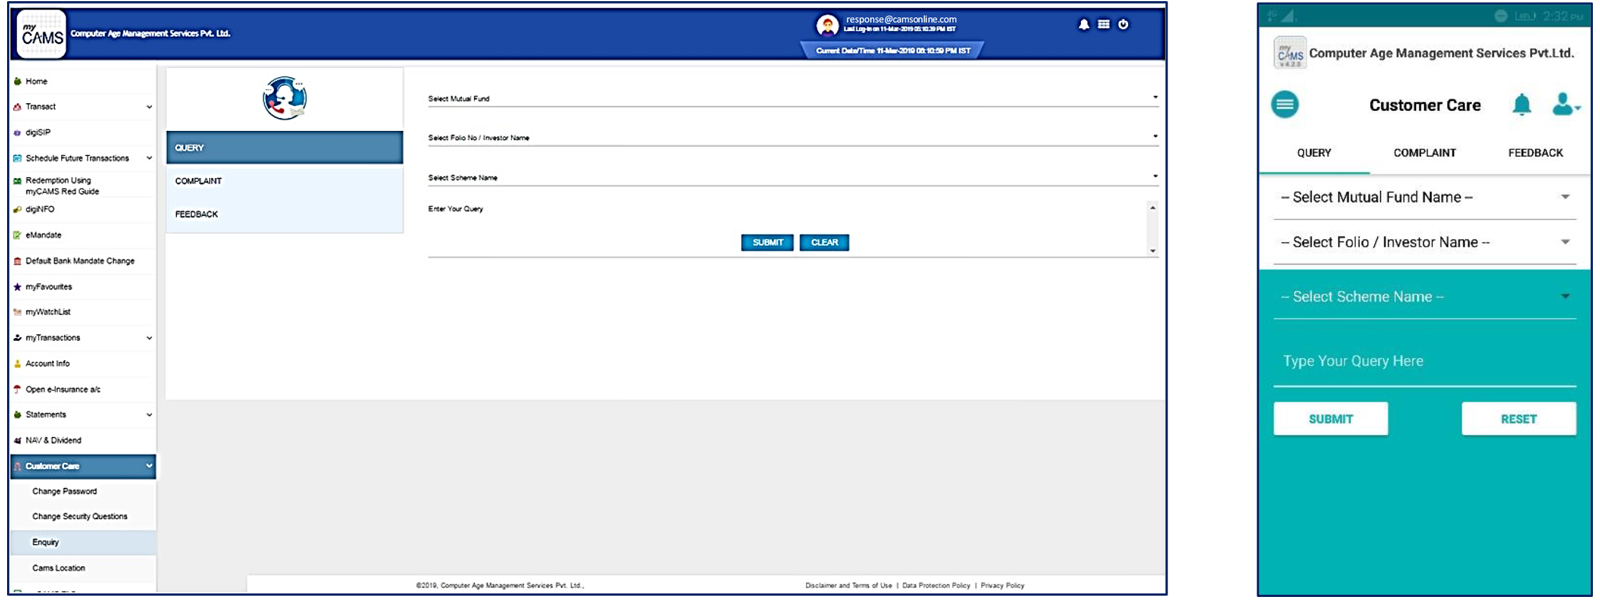Image resolution: width=1600 pixels, height=610 pixels.
Task: Click the user avatar next to email
Action: click(x=827, y=25)
